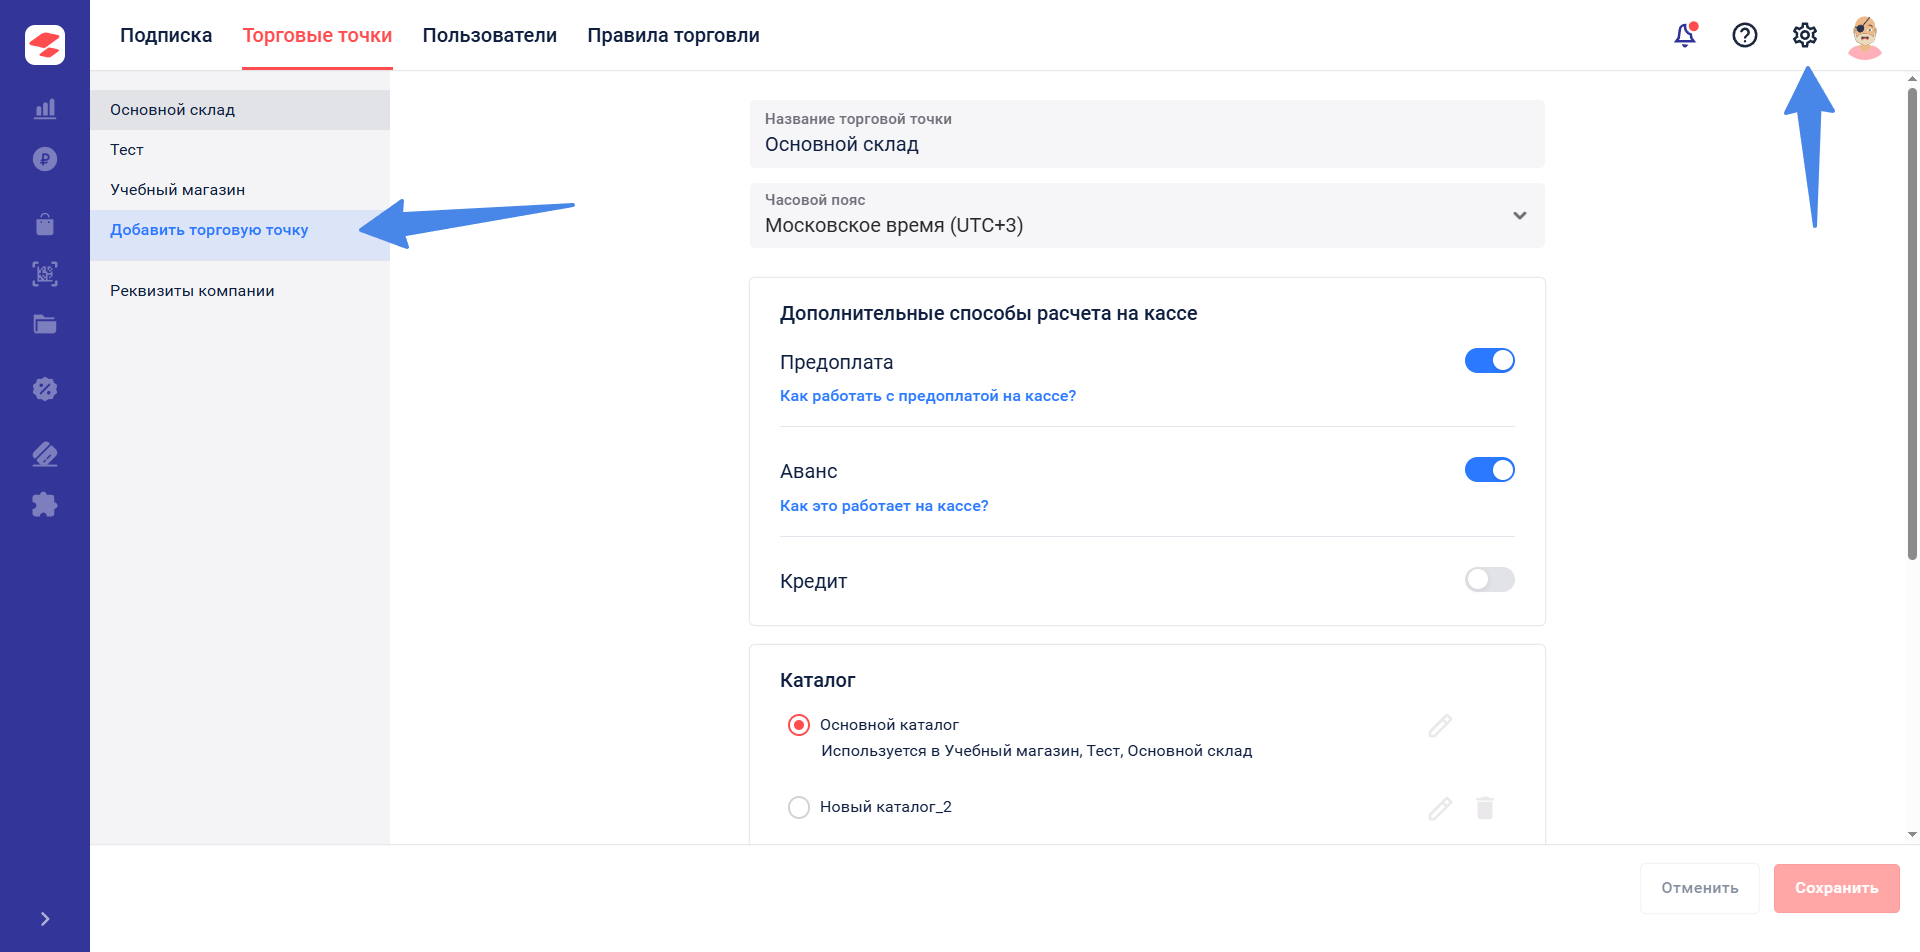Enable the Кредит switch
This screenshot has width=1920, height=952.
[1489, 580]
